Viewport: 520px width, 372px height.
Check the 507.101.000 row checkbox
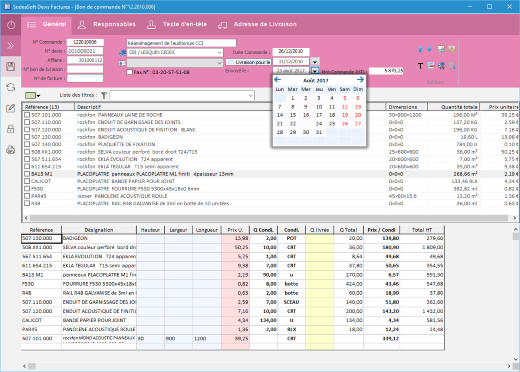pyautogui.click(x=27, y=115)
